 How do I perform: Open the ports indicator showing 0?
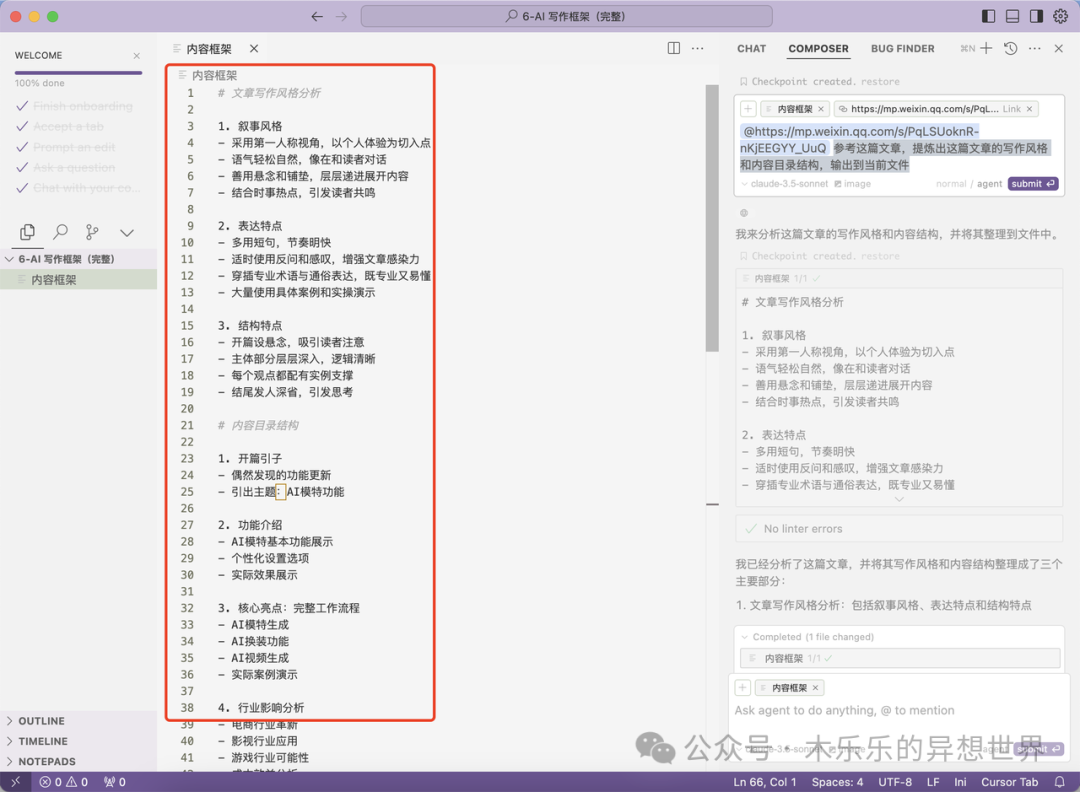114,782
